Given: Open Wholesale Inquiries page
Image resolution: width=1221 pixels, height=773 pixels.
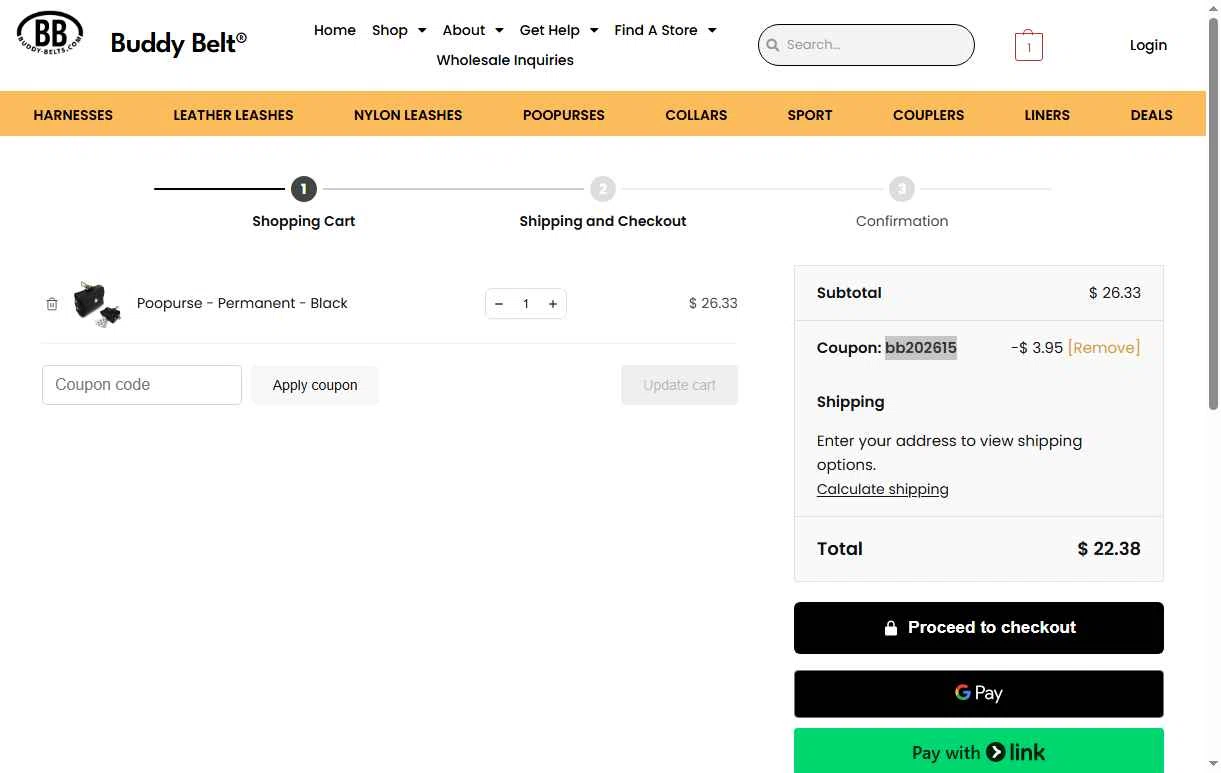Looking at the screenshot, I should (x=505, y=60).
